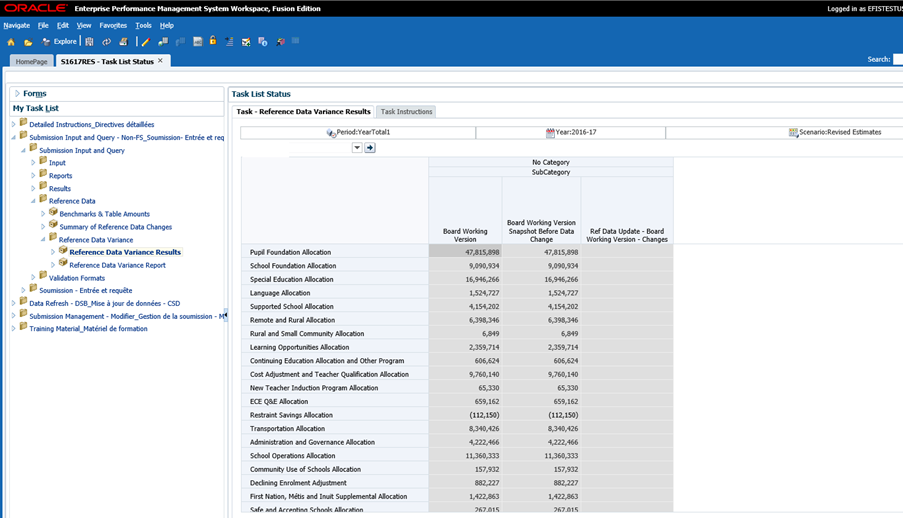Click the My Task List heading
903x518 pixels.
[x=36, y=108]
